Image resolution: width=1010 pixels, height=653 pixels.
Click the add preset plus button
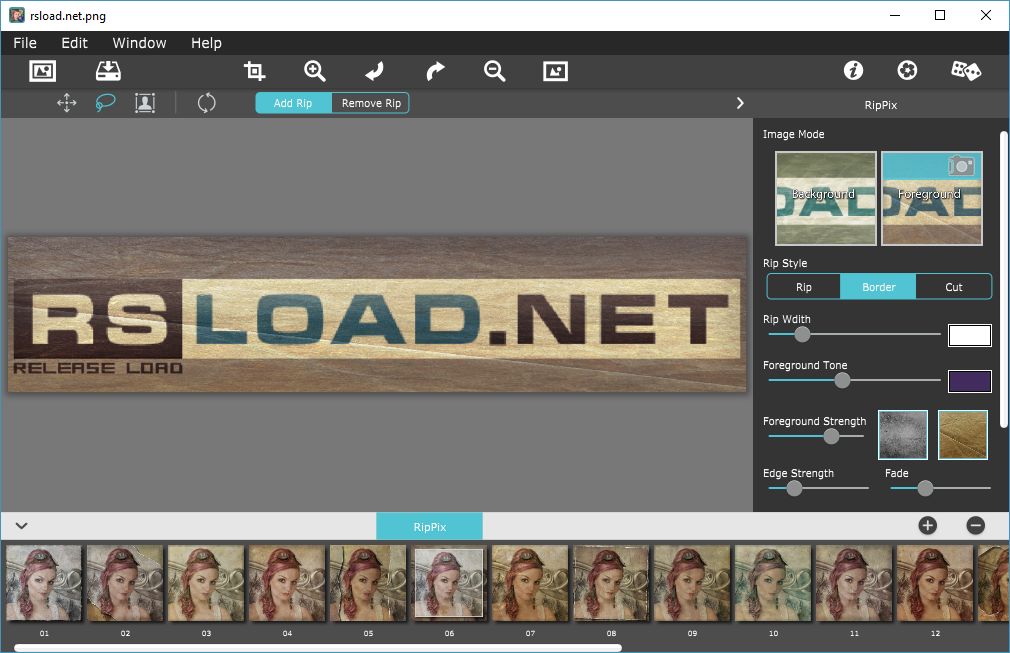coord(928,526)
